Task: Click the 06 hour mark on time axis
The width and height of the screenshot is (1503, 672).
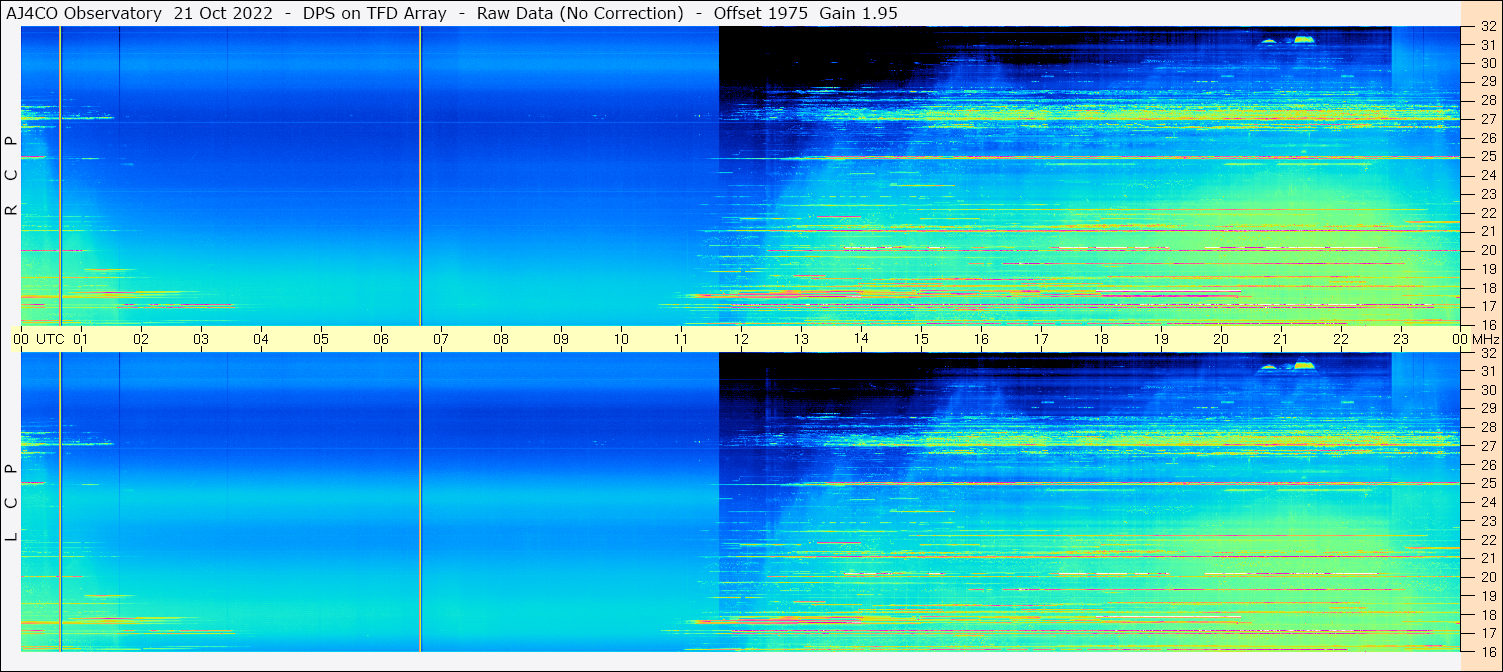Action: 381,339
